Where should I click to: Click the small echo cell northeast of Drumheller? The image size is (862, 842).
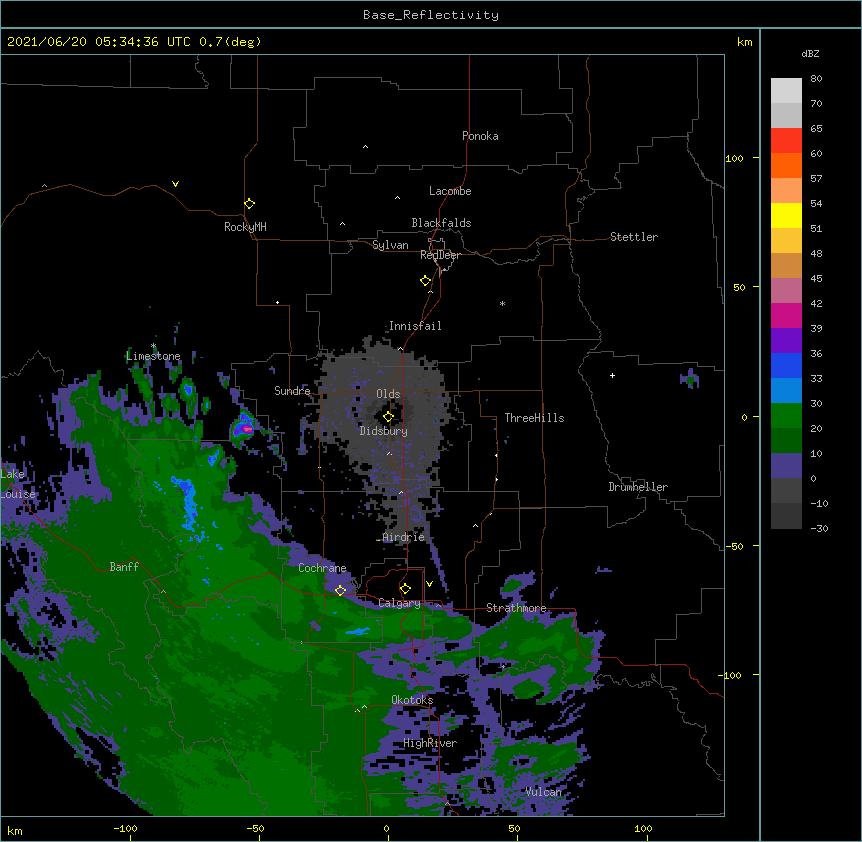[689, 378]
